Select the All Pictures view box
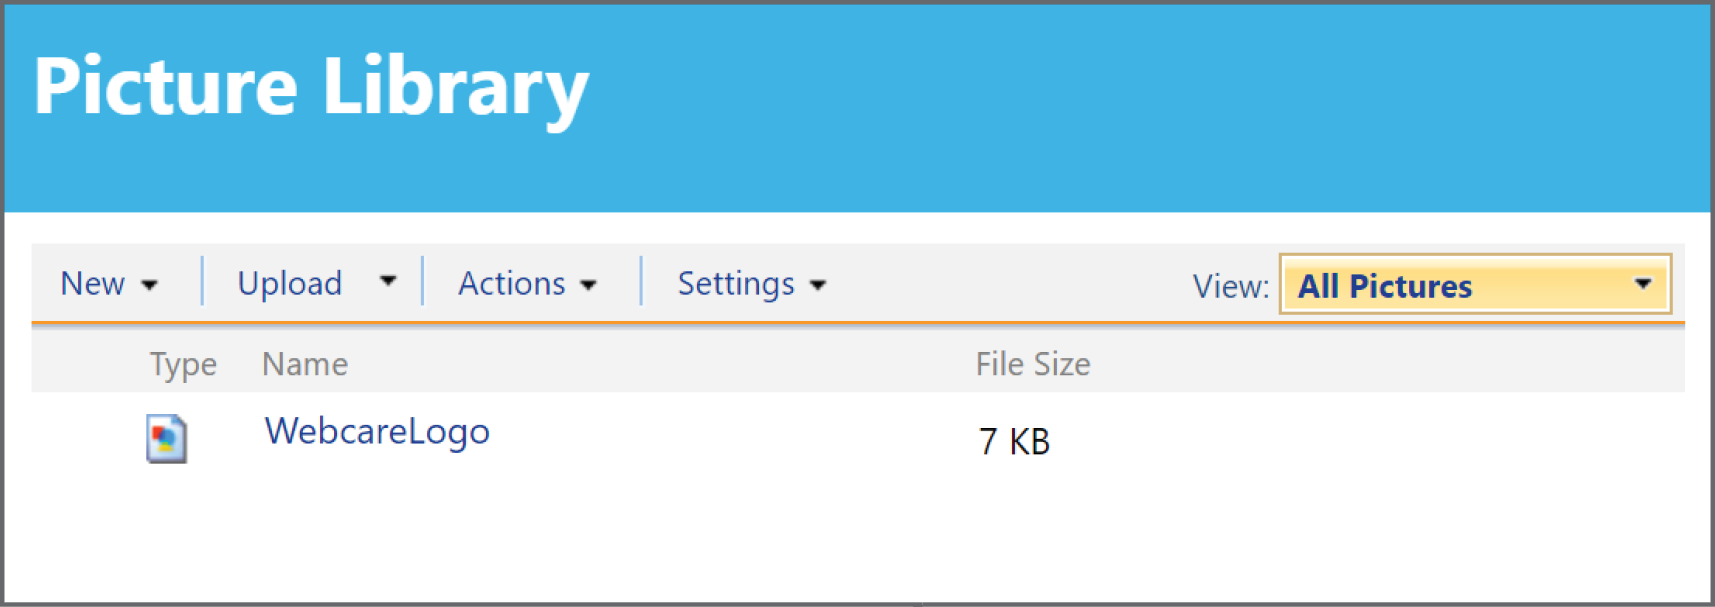The height and width of the screenshot is (607, 1715). [x=1475, y=285]
